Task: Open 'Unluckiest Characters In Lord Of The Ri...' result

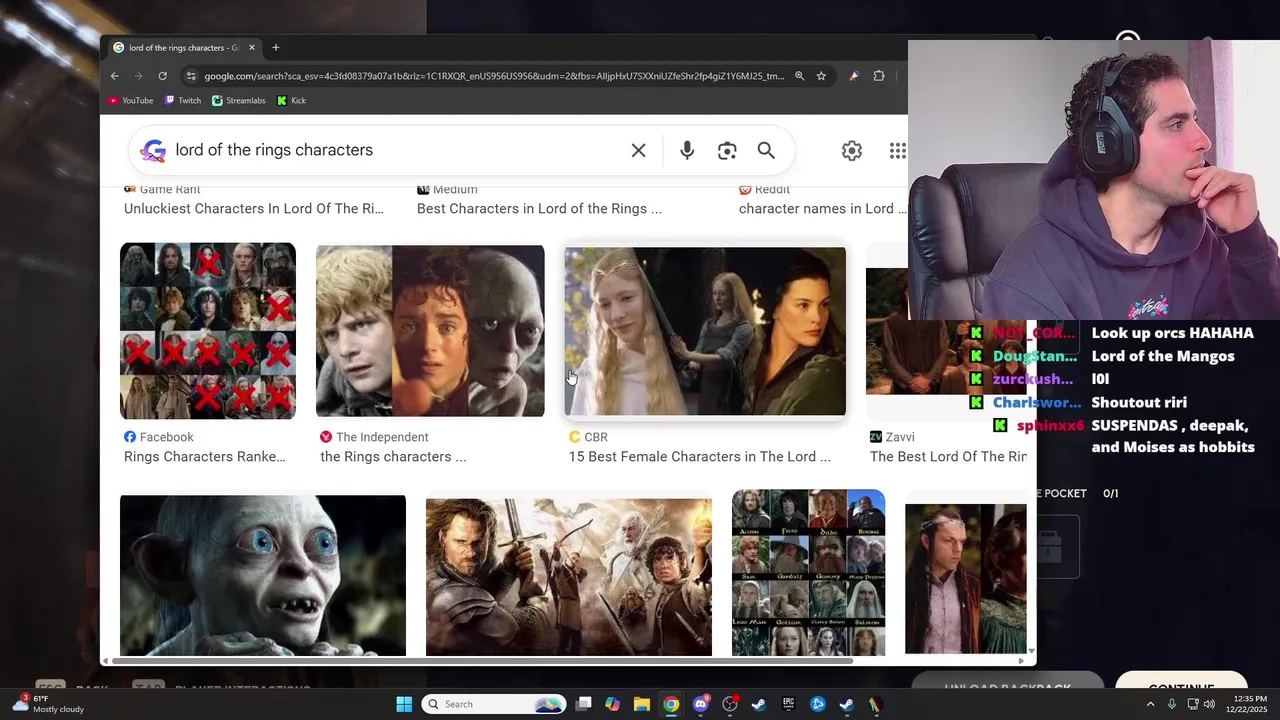Action: 253,209
